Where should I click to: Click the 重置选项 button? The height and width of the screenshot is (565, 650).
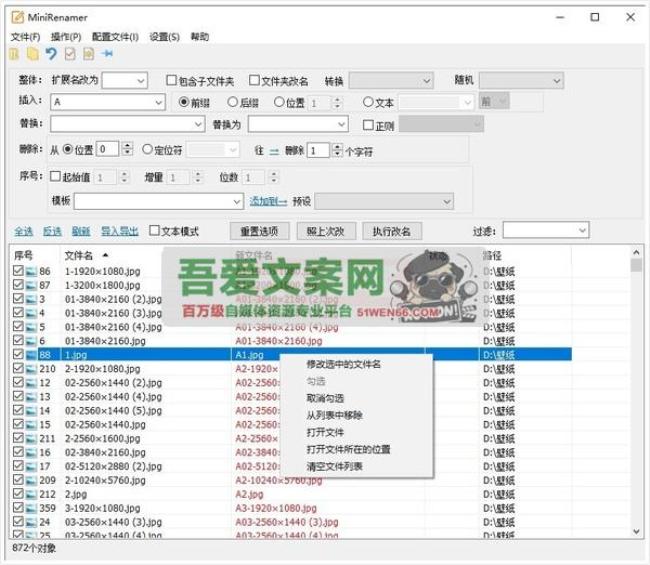tap(260, 231)
